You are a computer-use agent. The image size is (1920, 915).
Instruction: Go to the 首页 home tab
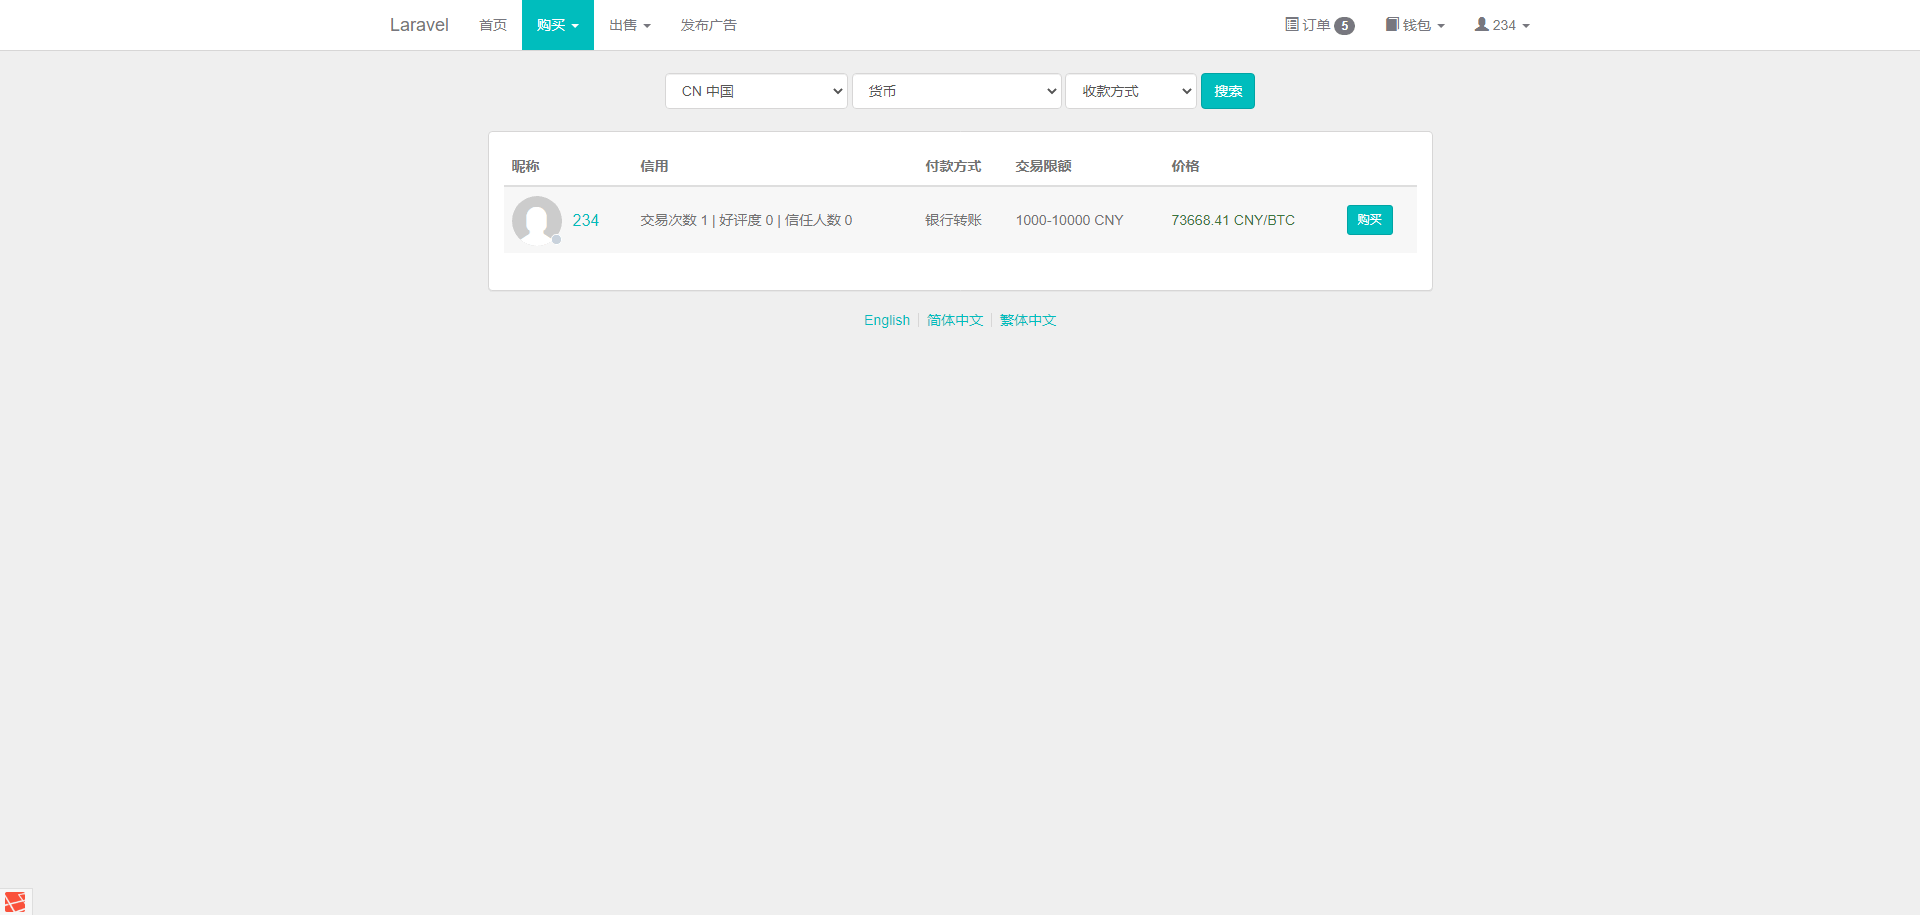[492, 25]
